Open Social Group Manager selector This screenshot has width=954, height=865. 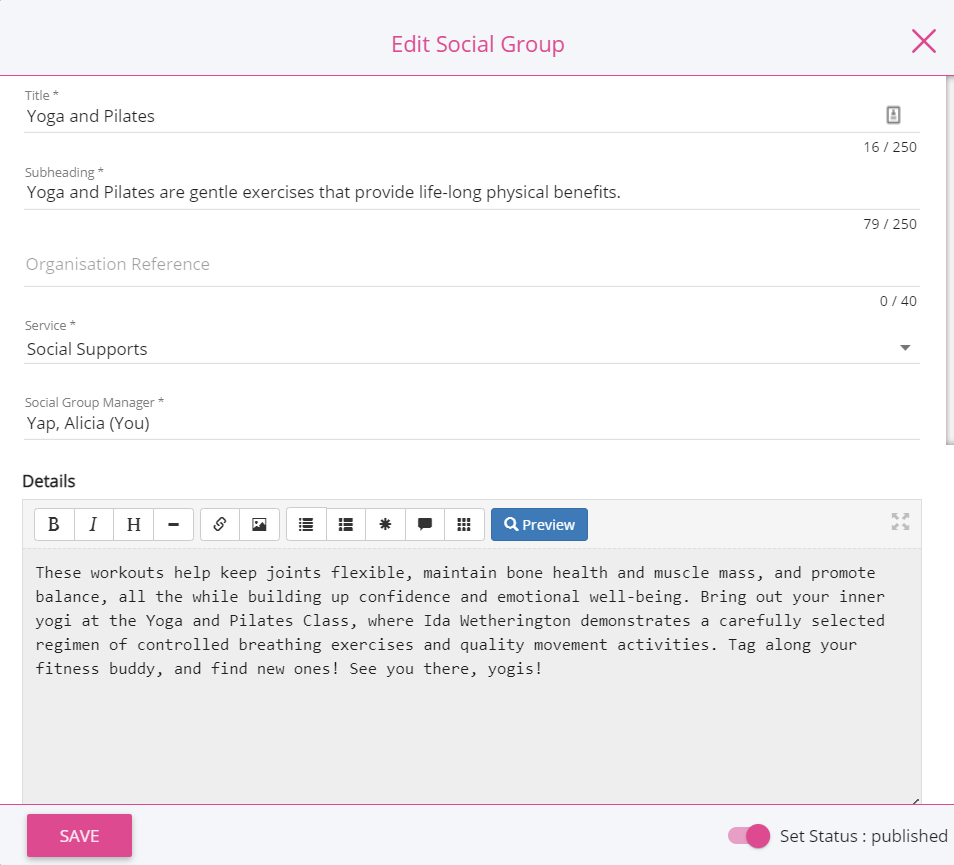472,423
